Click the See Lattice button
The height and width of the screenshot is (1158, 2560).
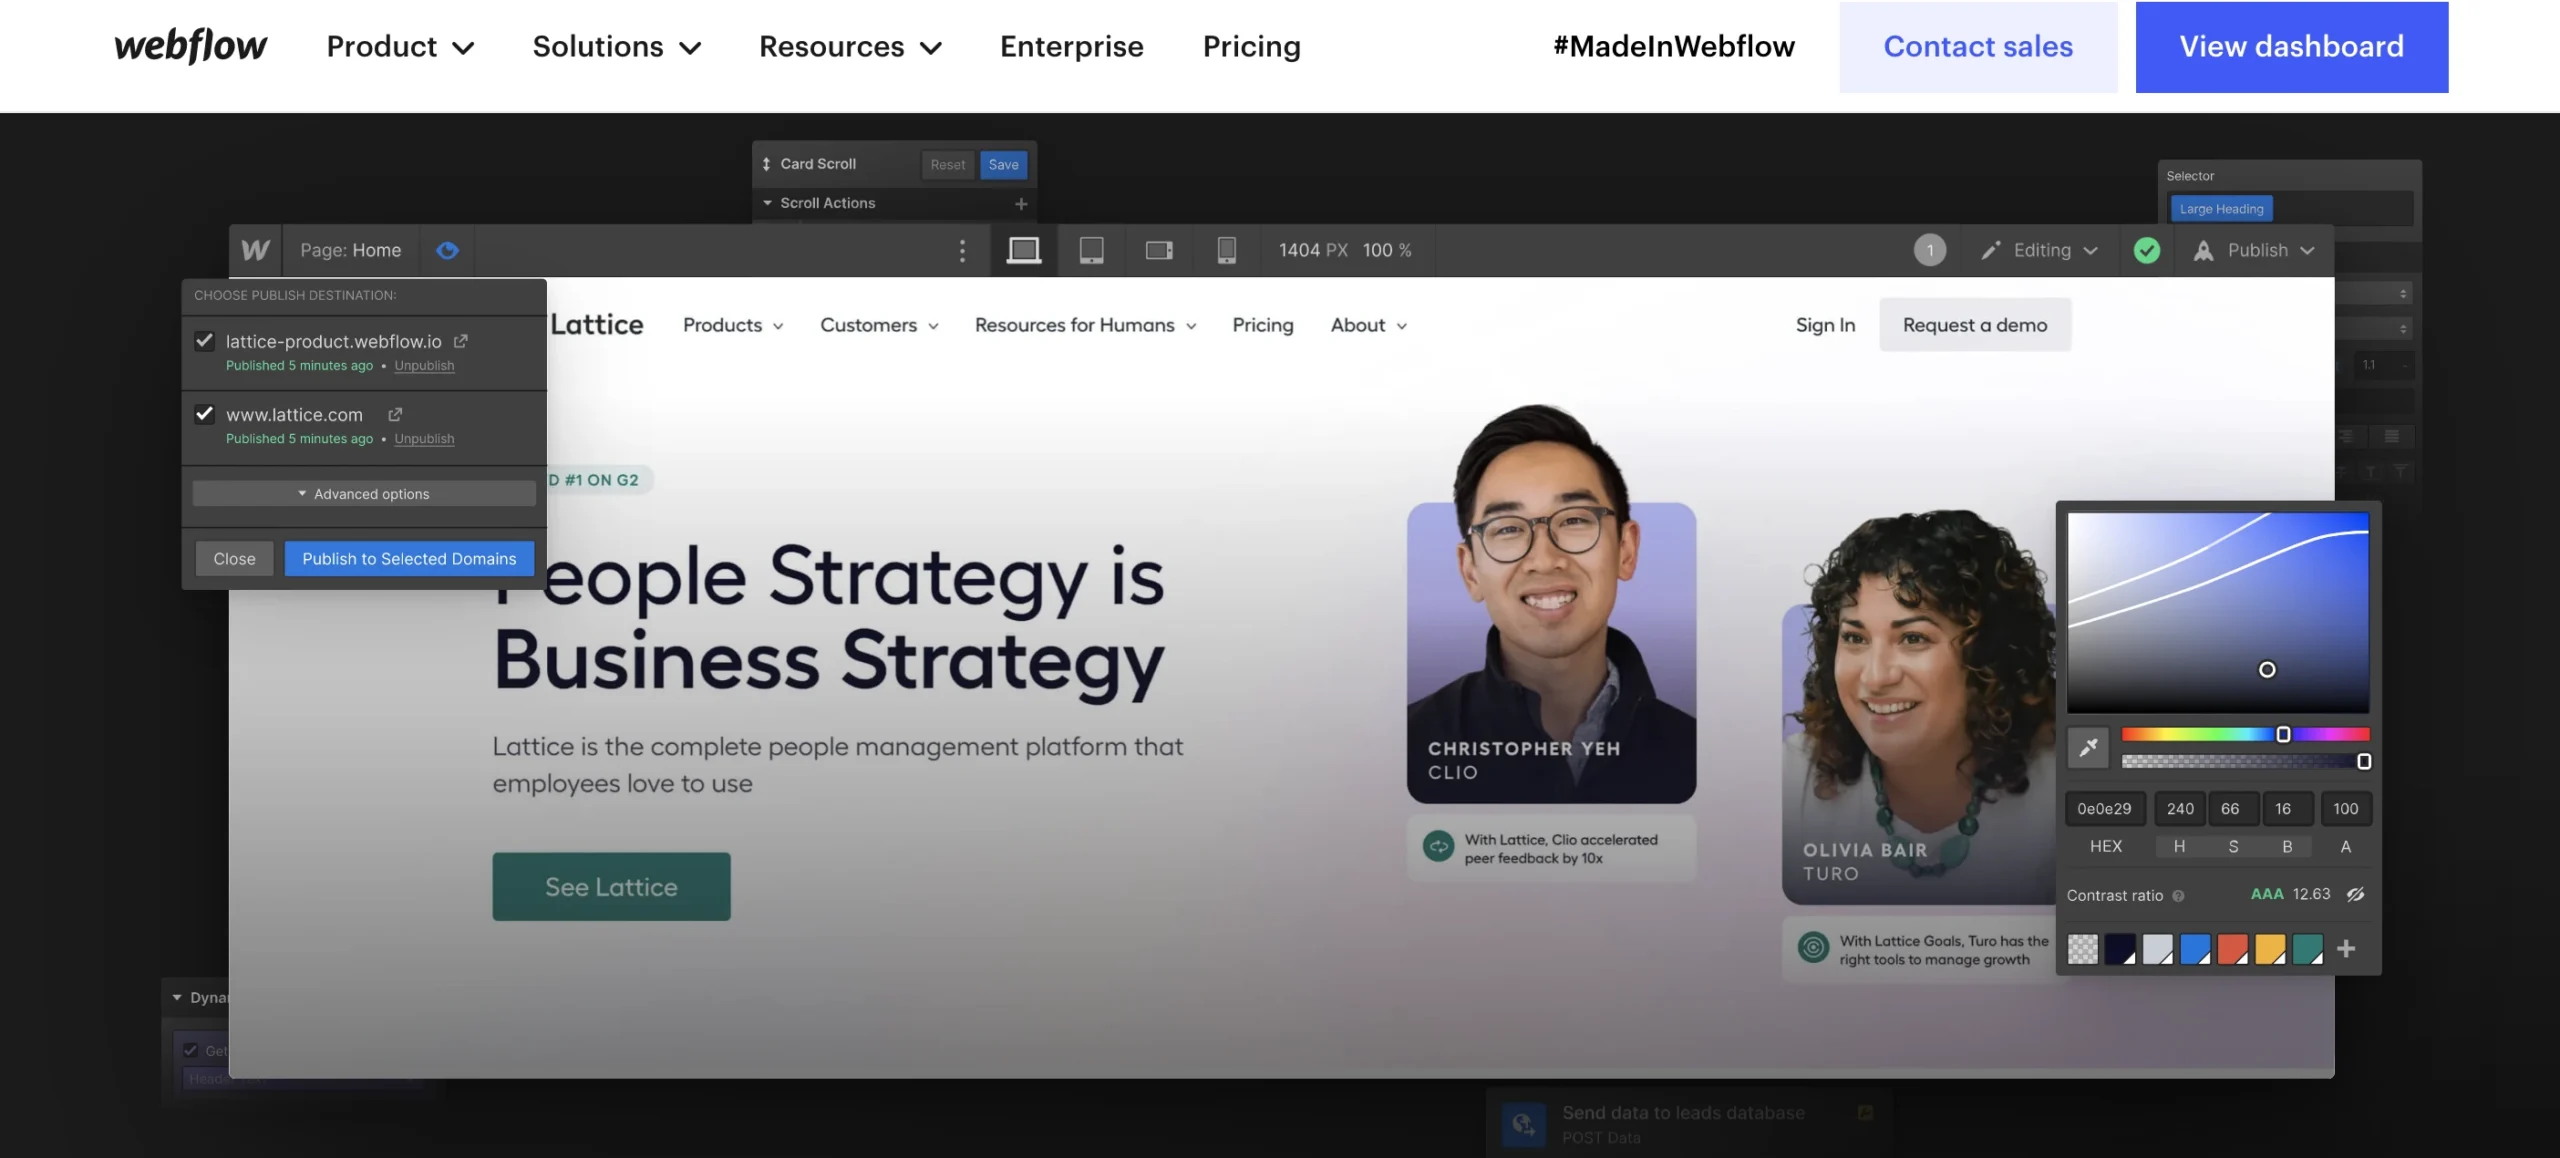tap(611, 887)
